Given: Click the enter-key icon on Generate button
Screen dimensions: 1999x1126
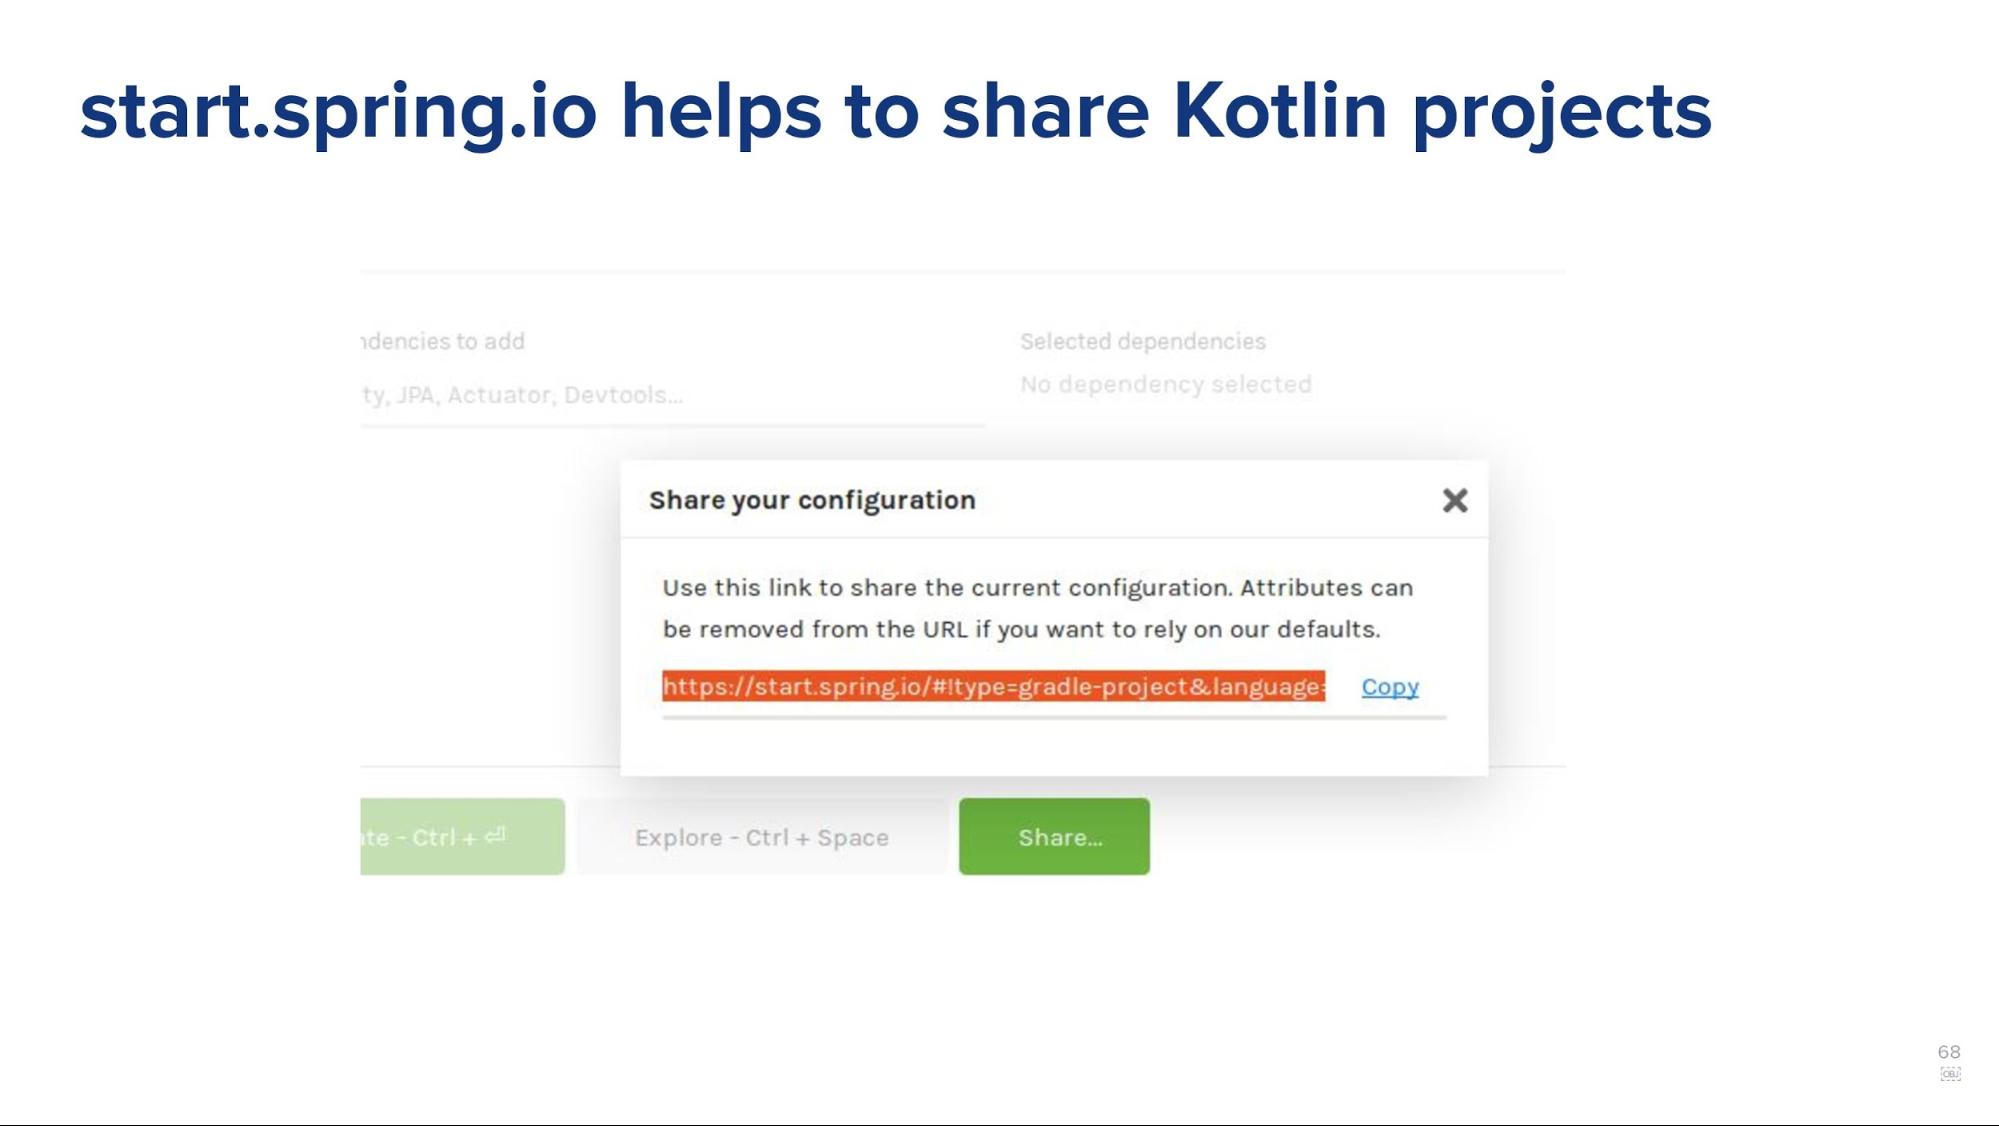Looking at the screenshot, I should pos(496,835).
